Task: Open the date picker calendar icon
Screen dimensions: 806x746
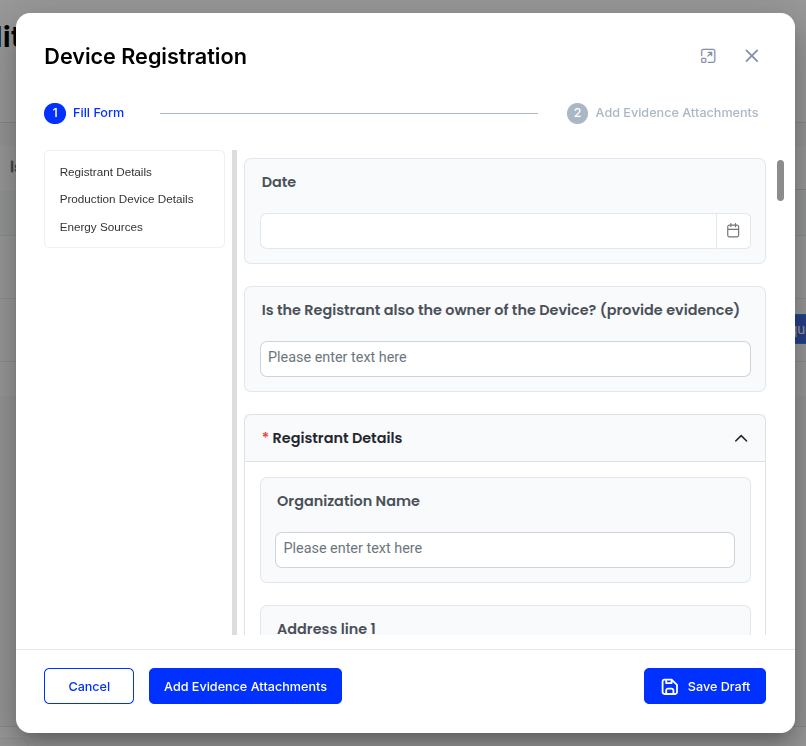Action: [x=733, y=230]
